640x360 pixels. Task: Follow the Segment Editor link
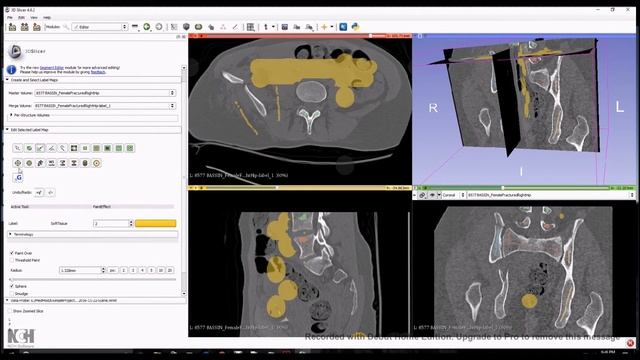pos(51,68)
